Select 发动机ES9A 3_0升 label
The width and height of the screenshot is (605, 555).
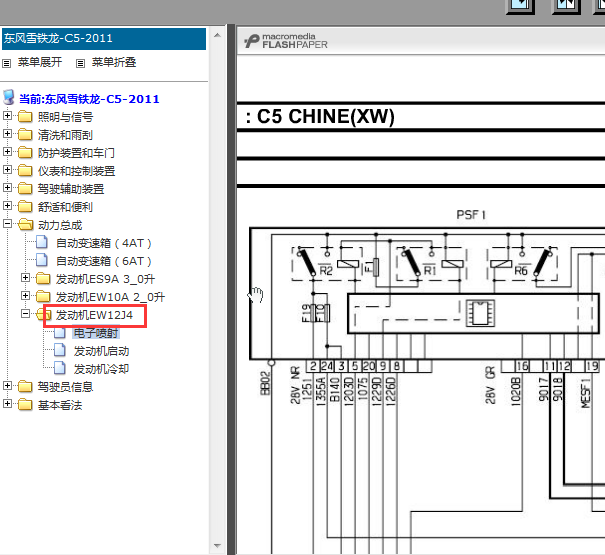105,279
